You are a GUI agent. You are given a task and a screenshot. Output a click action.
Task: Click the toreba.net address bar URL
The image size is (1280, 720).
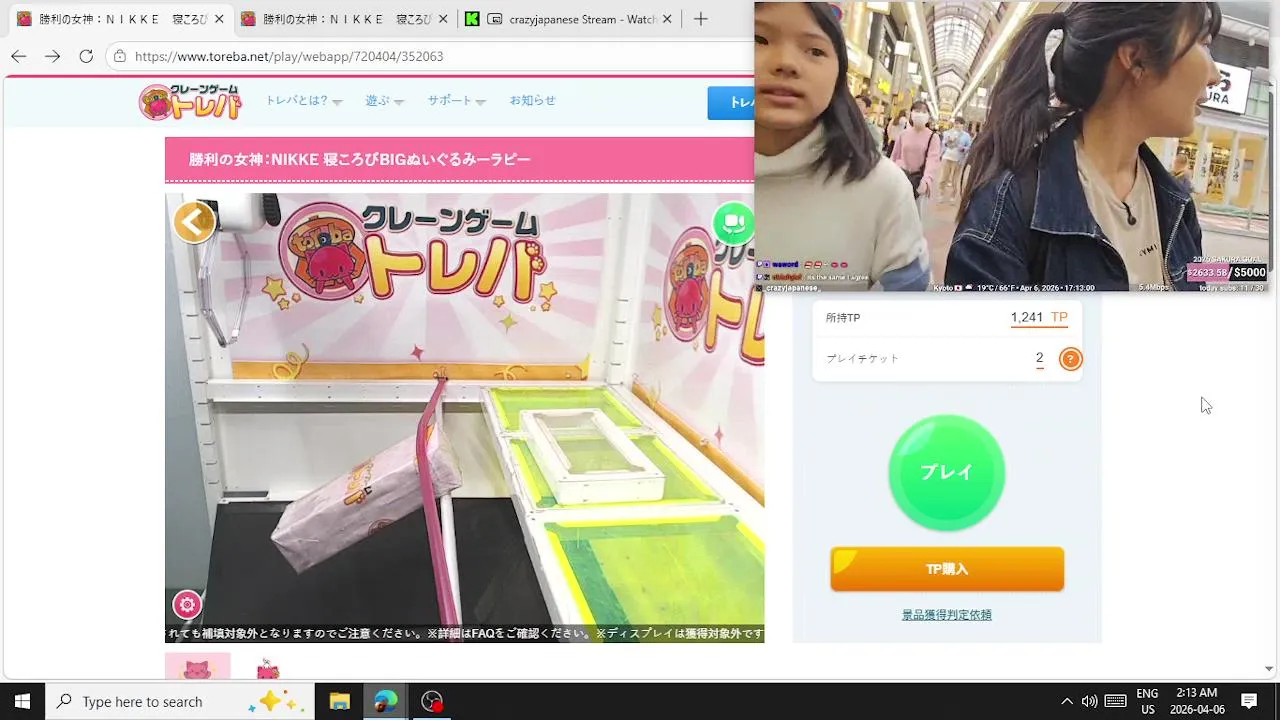click(x=289, y=56)
